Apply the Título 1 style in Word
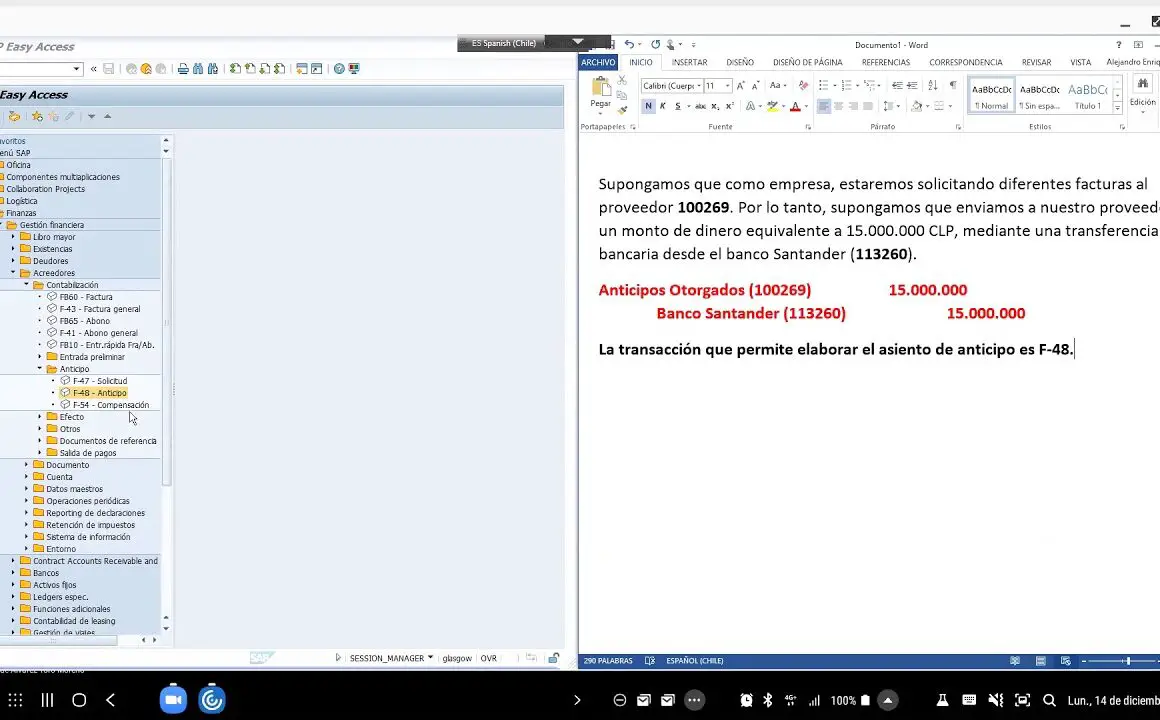Image resolution: width=1160 pixels, height=720 pixels. tap(1088, 95)
